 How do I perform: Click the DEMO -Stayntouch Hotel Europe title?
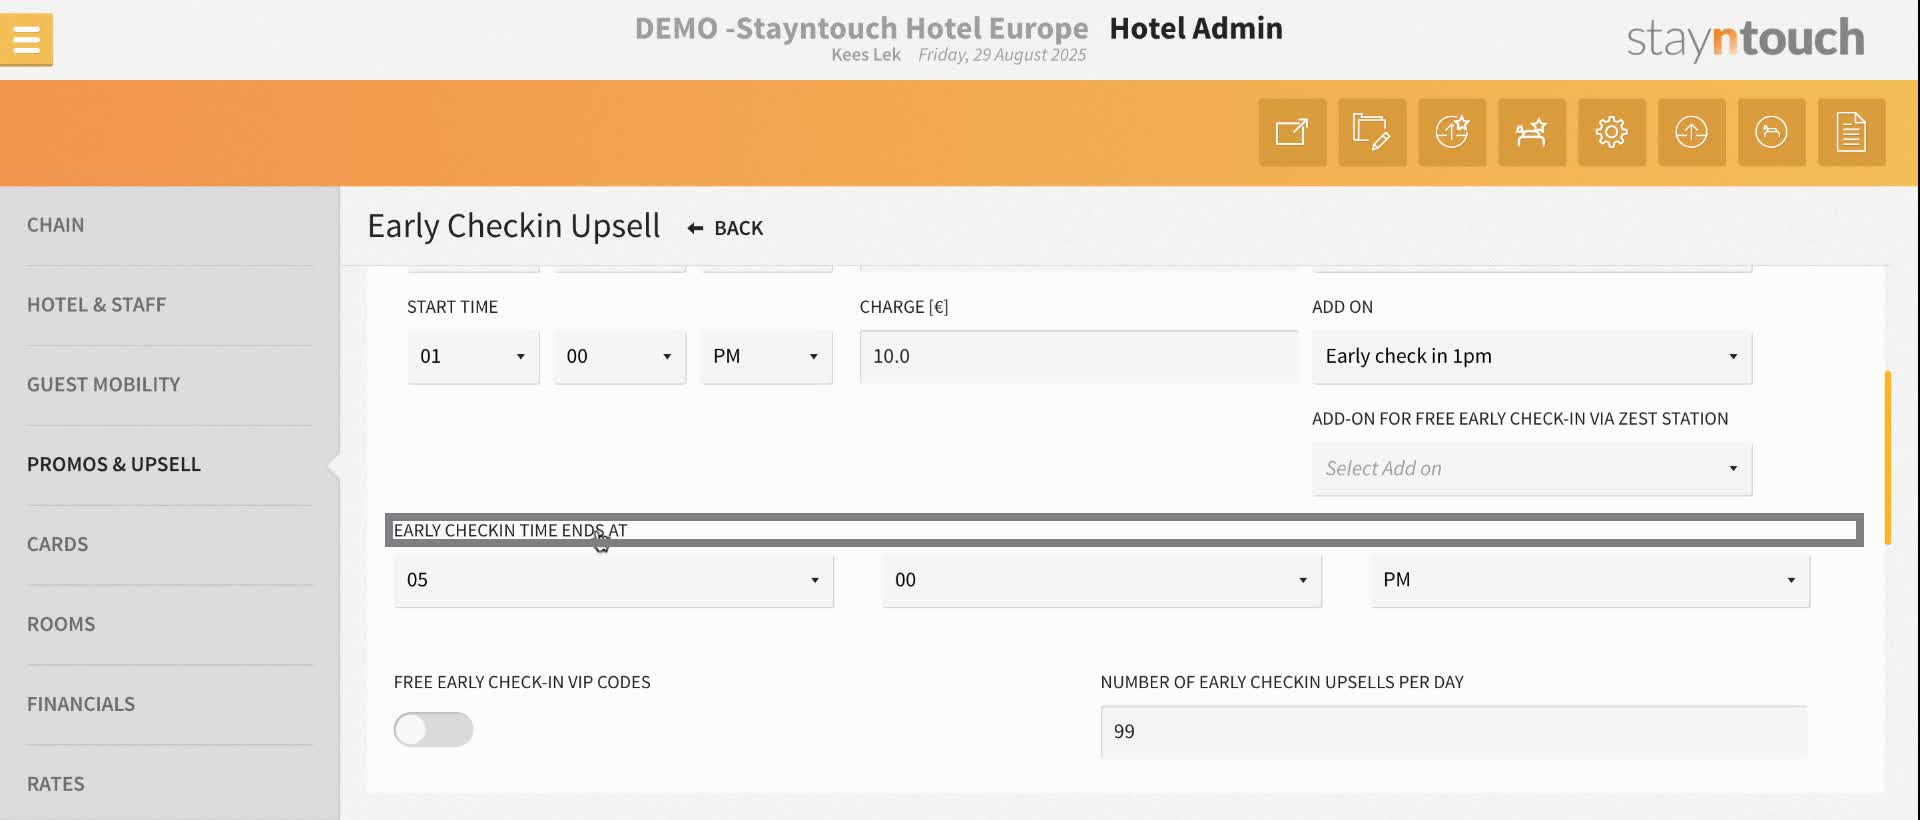(862, 29)
